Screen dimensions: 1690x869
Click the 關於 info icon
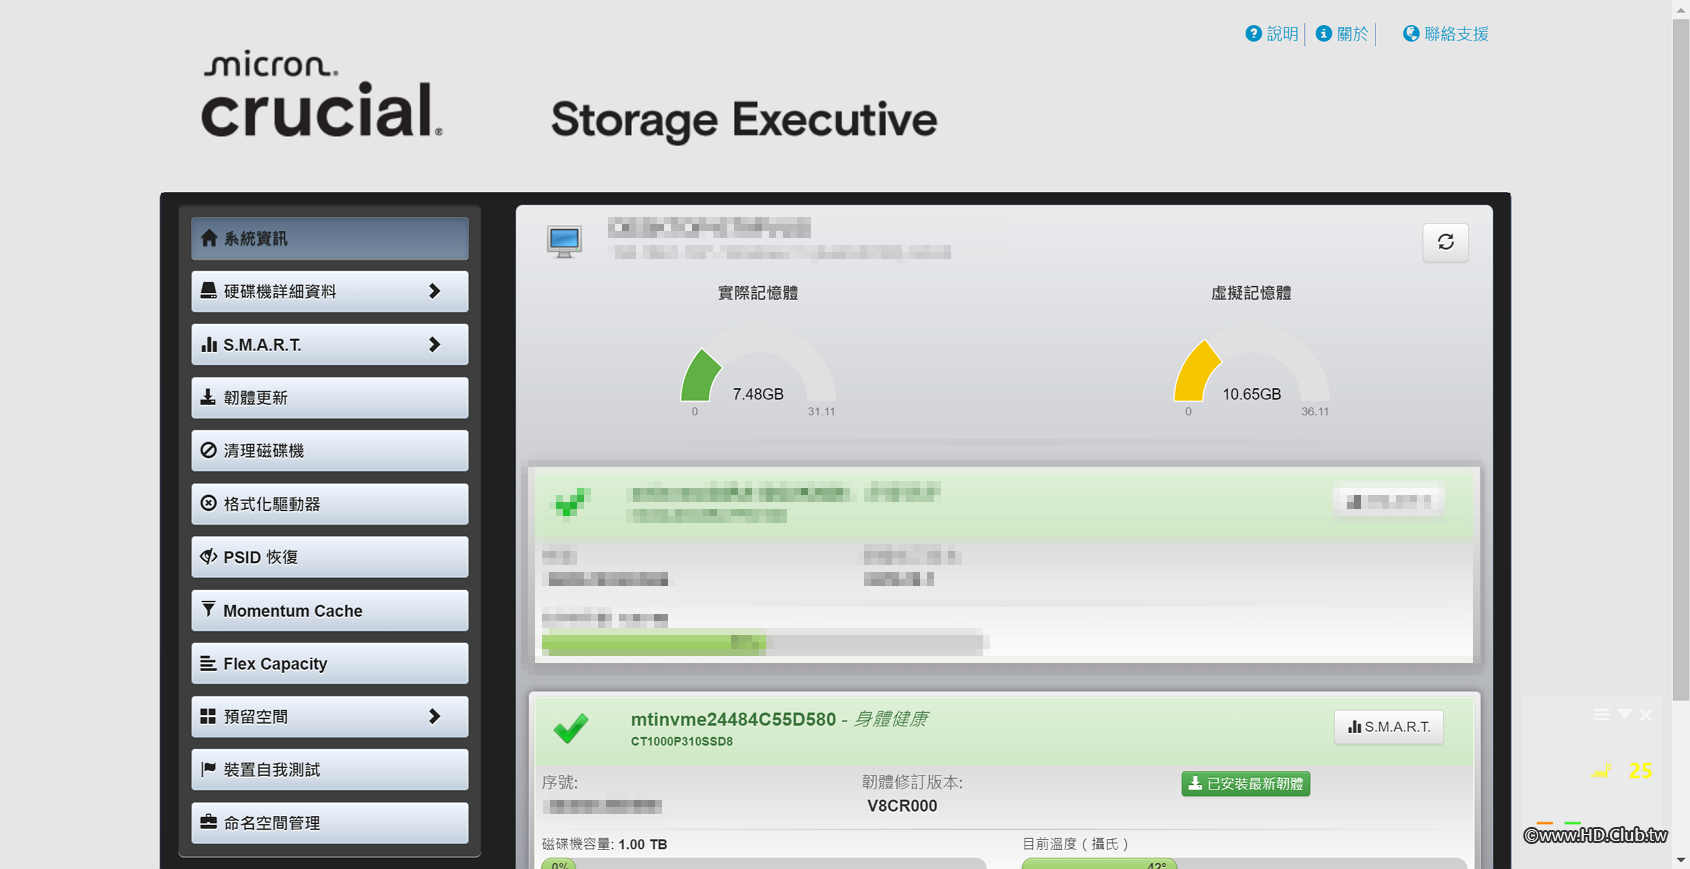(1323, 34)
